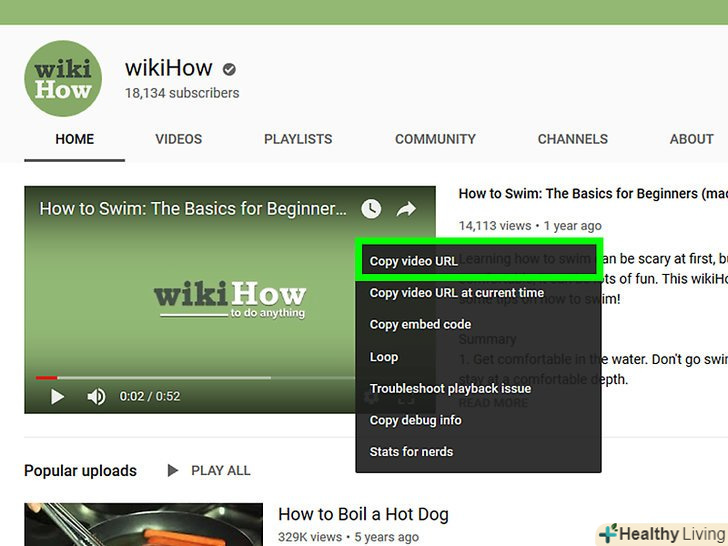
Task: Click the verified checkmark badge beside wikiHow
Action: pos(229,69)
